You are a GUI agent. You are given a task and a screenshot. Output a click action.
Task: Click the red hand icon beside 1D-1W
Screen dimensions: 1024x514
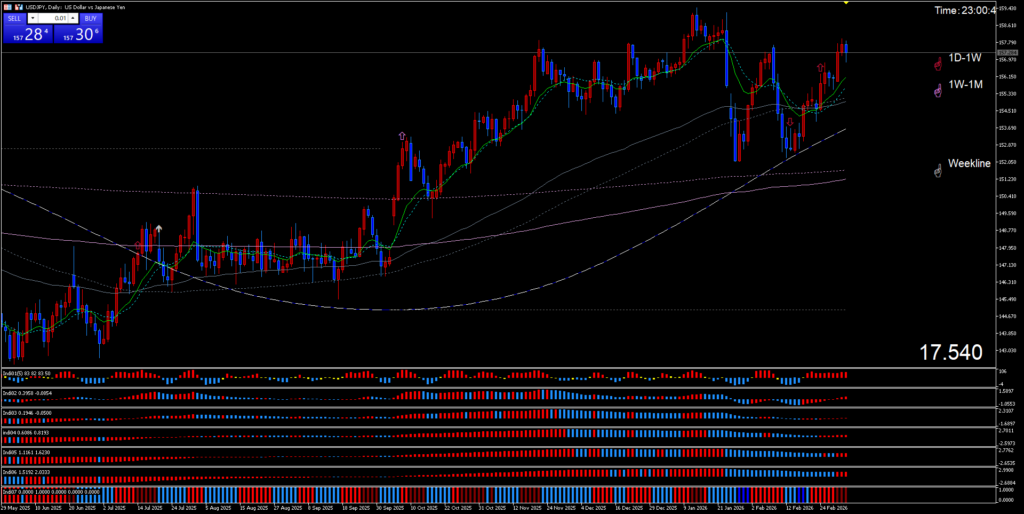(x=937, y=63)
